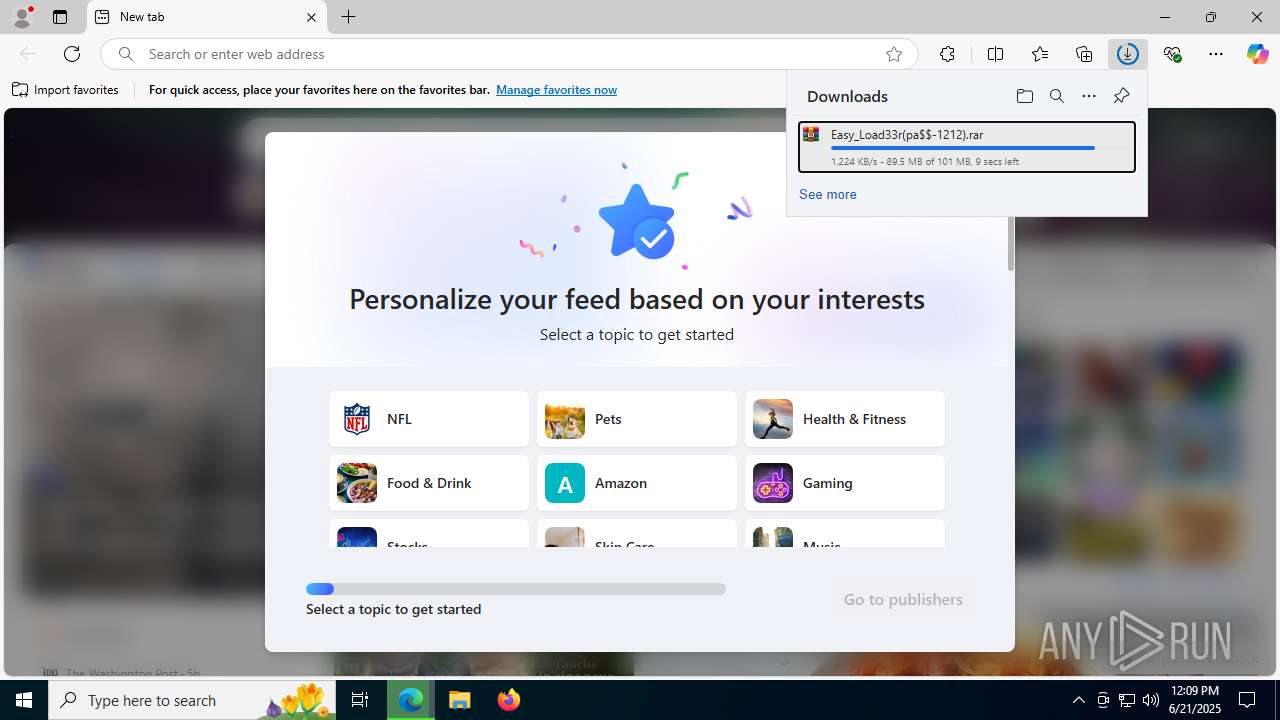Open the Collections icon
This screenshot has height=720, width=1280.
click(1084, 54)
